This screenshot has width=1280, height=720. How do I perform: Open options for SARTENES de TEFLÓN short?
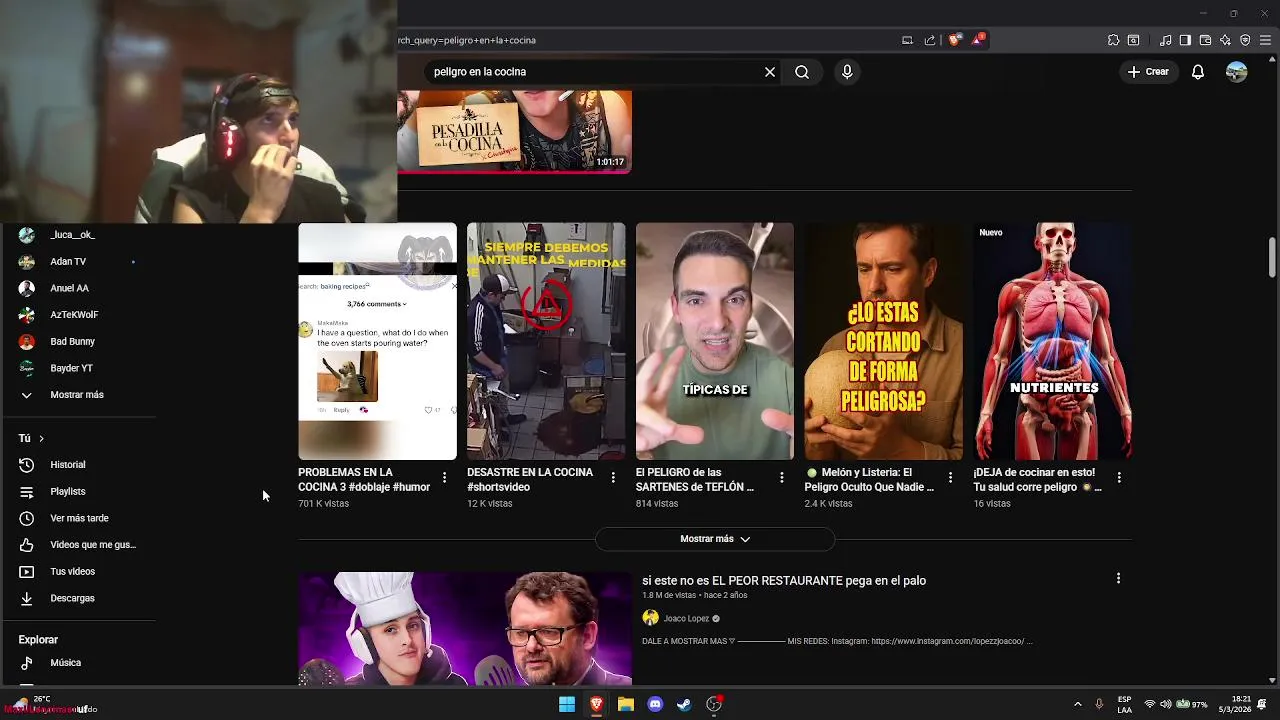pyautogui.click(x=782, y=478)
